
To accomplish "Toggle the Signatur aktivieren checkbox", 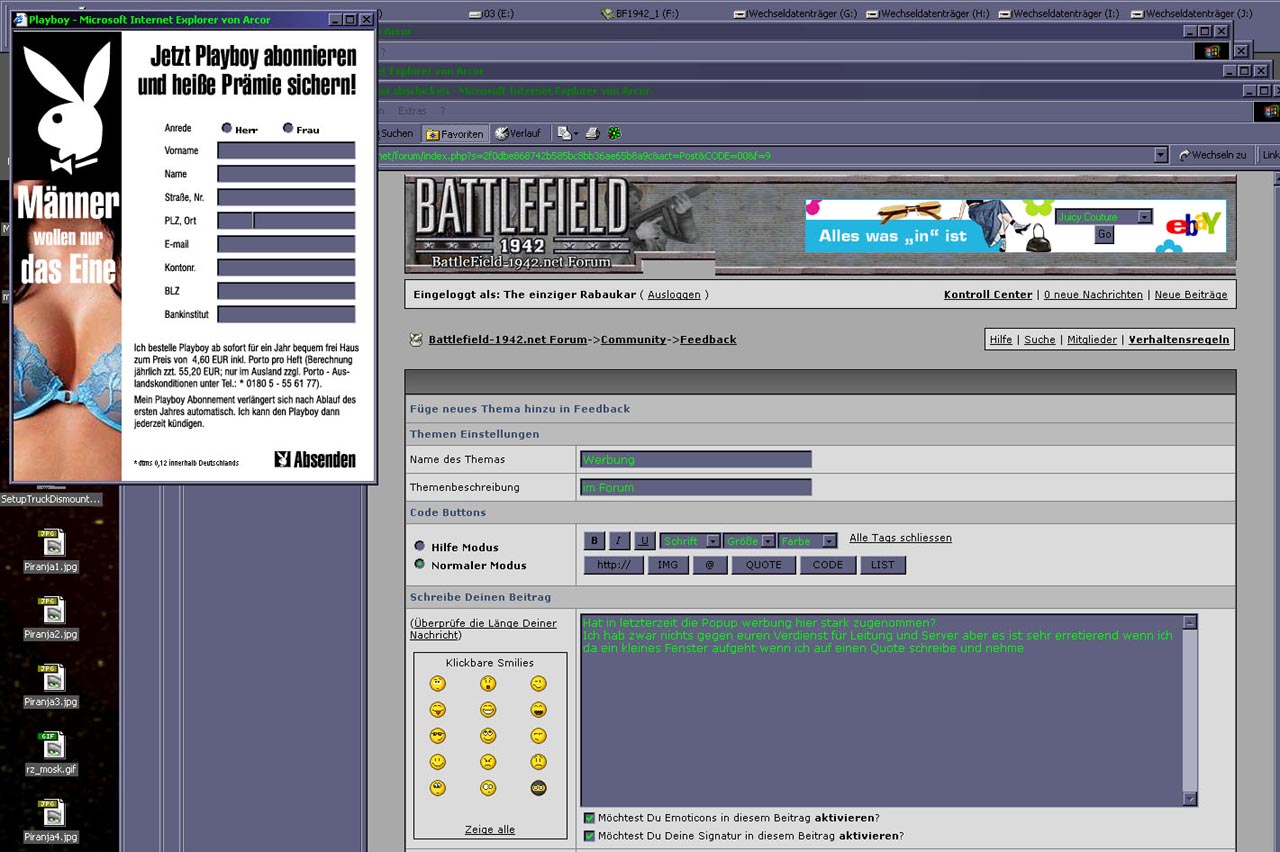I will coord(589,836).
